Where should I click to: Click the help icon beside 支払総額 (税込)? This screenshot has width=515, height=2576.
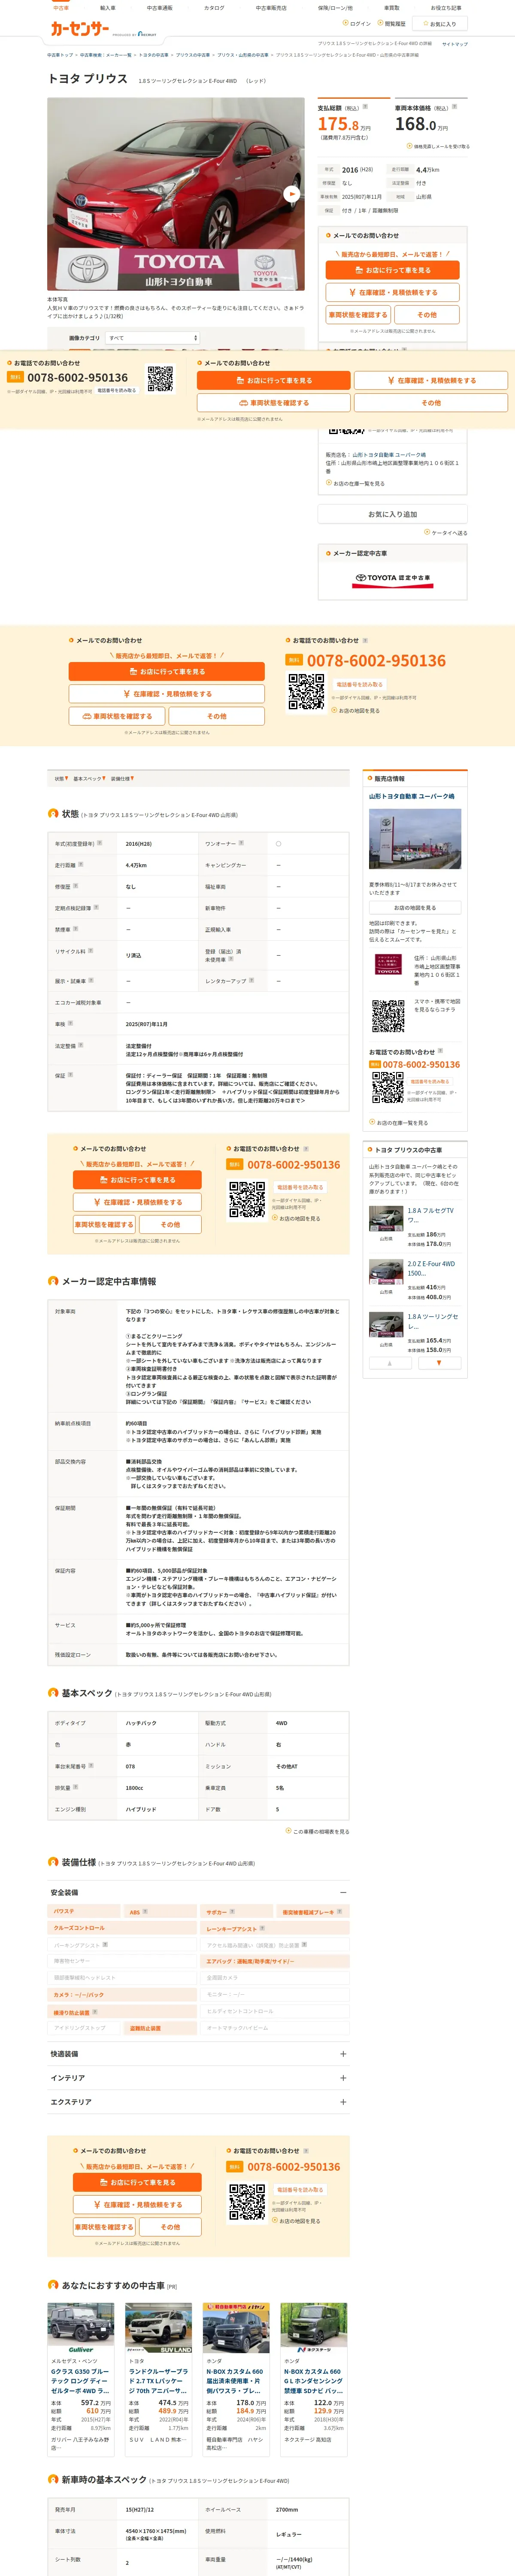(364, 107)
